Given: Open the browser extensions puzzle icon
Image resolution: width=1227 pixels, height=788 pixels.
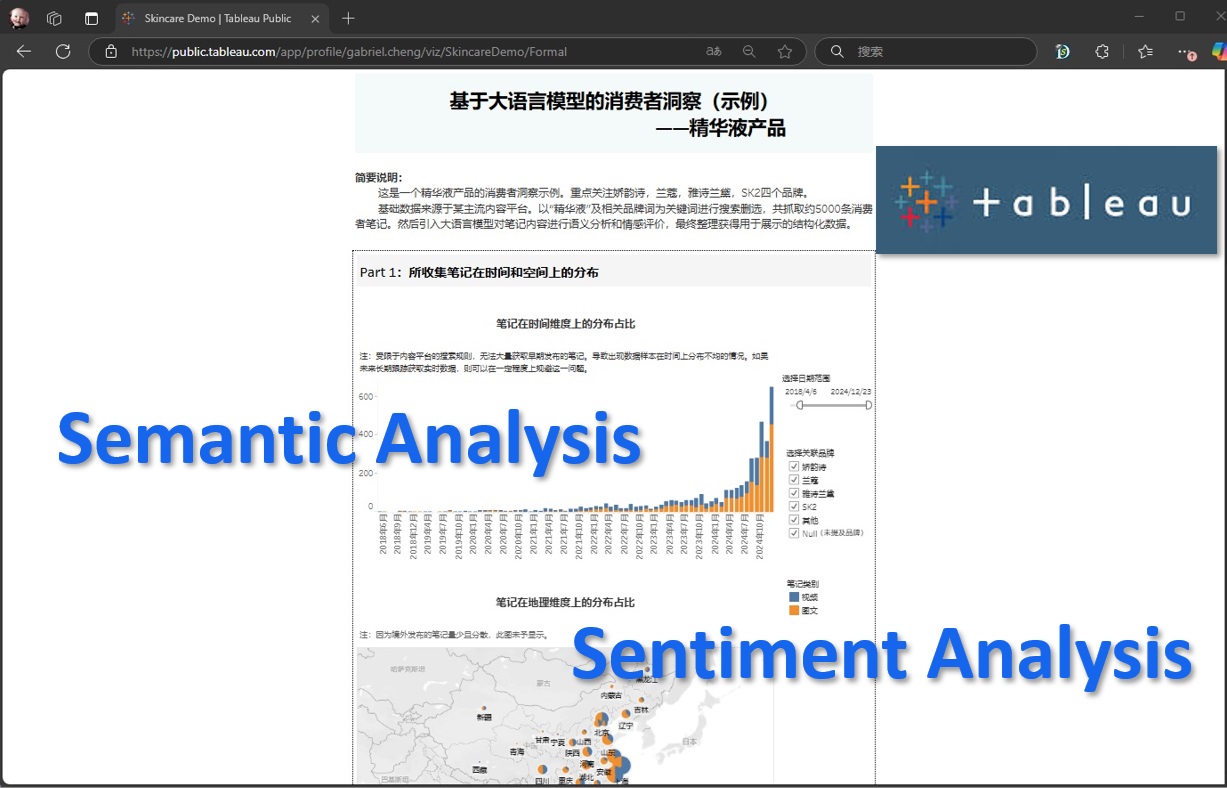Looking at the screenshot, I should [1102, 51].
